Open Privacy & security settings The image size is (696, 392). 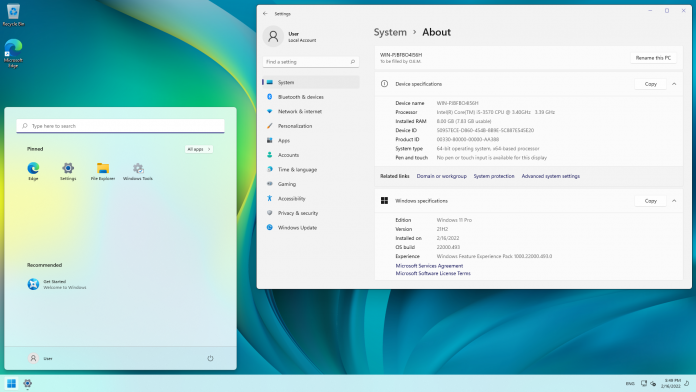tap(310, 213)
